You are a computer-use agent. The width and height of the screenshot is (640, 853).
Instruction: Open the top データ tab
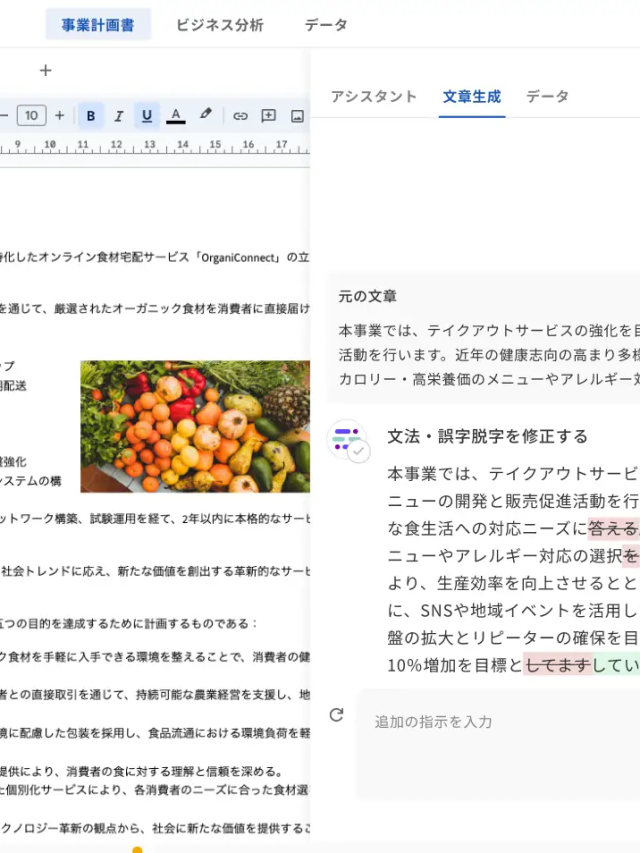click(x=326, y=25)
